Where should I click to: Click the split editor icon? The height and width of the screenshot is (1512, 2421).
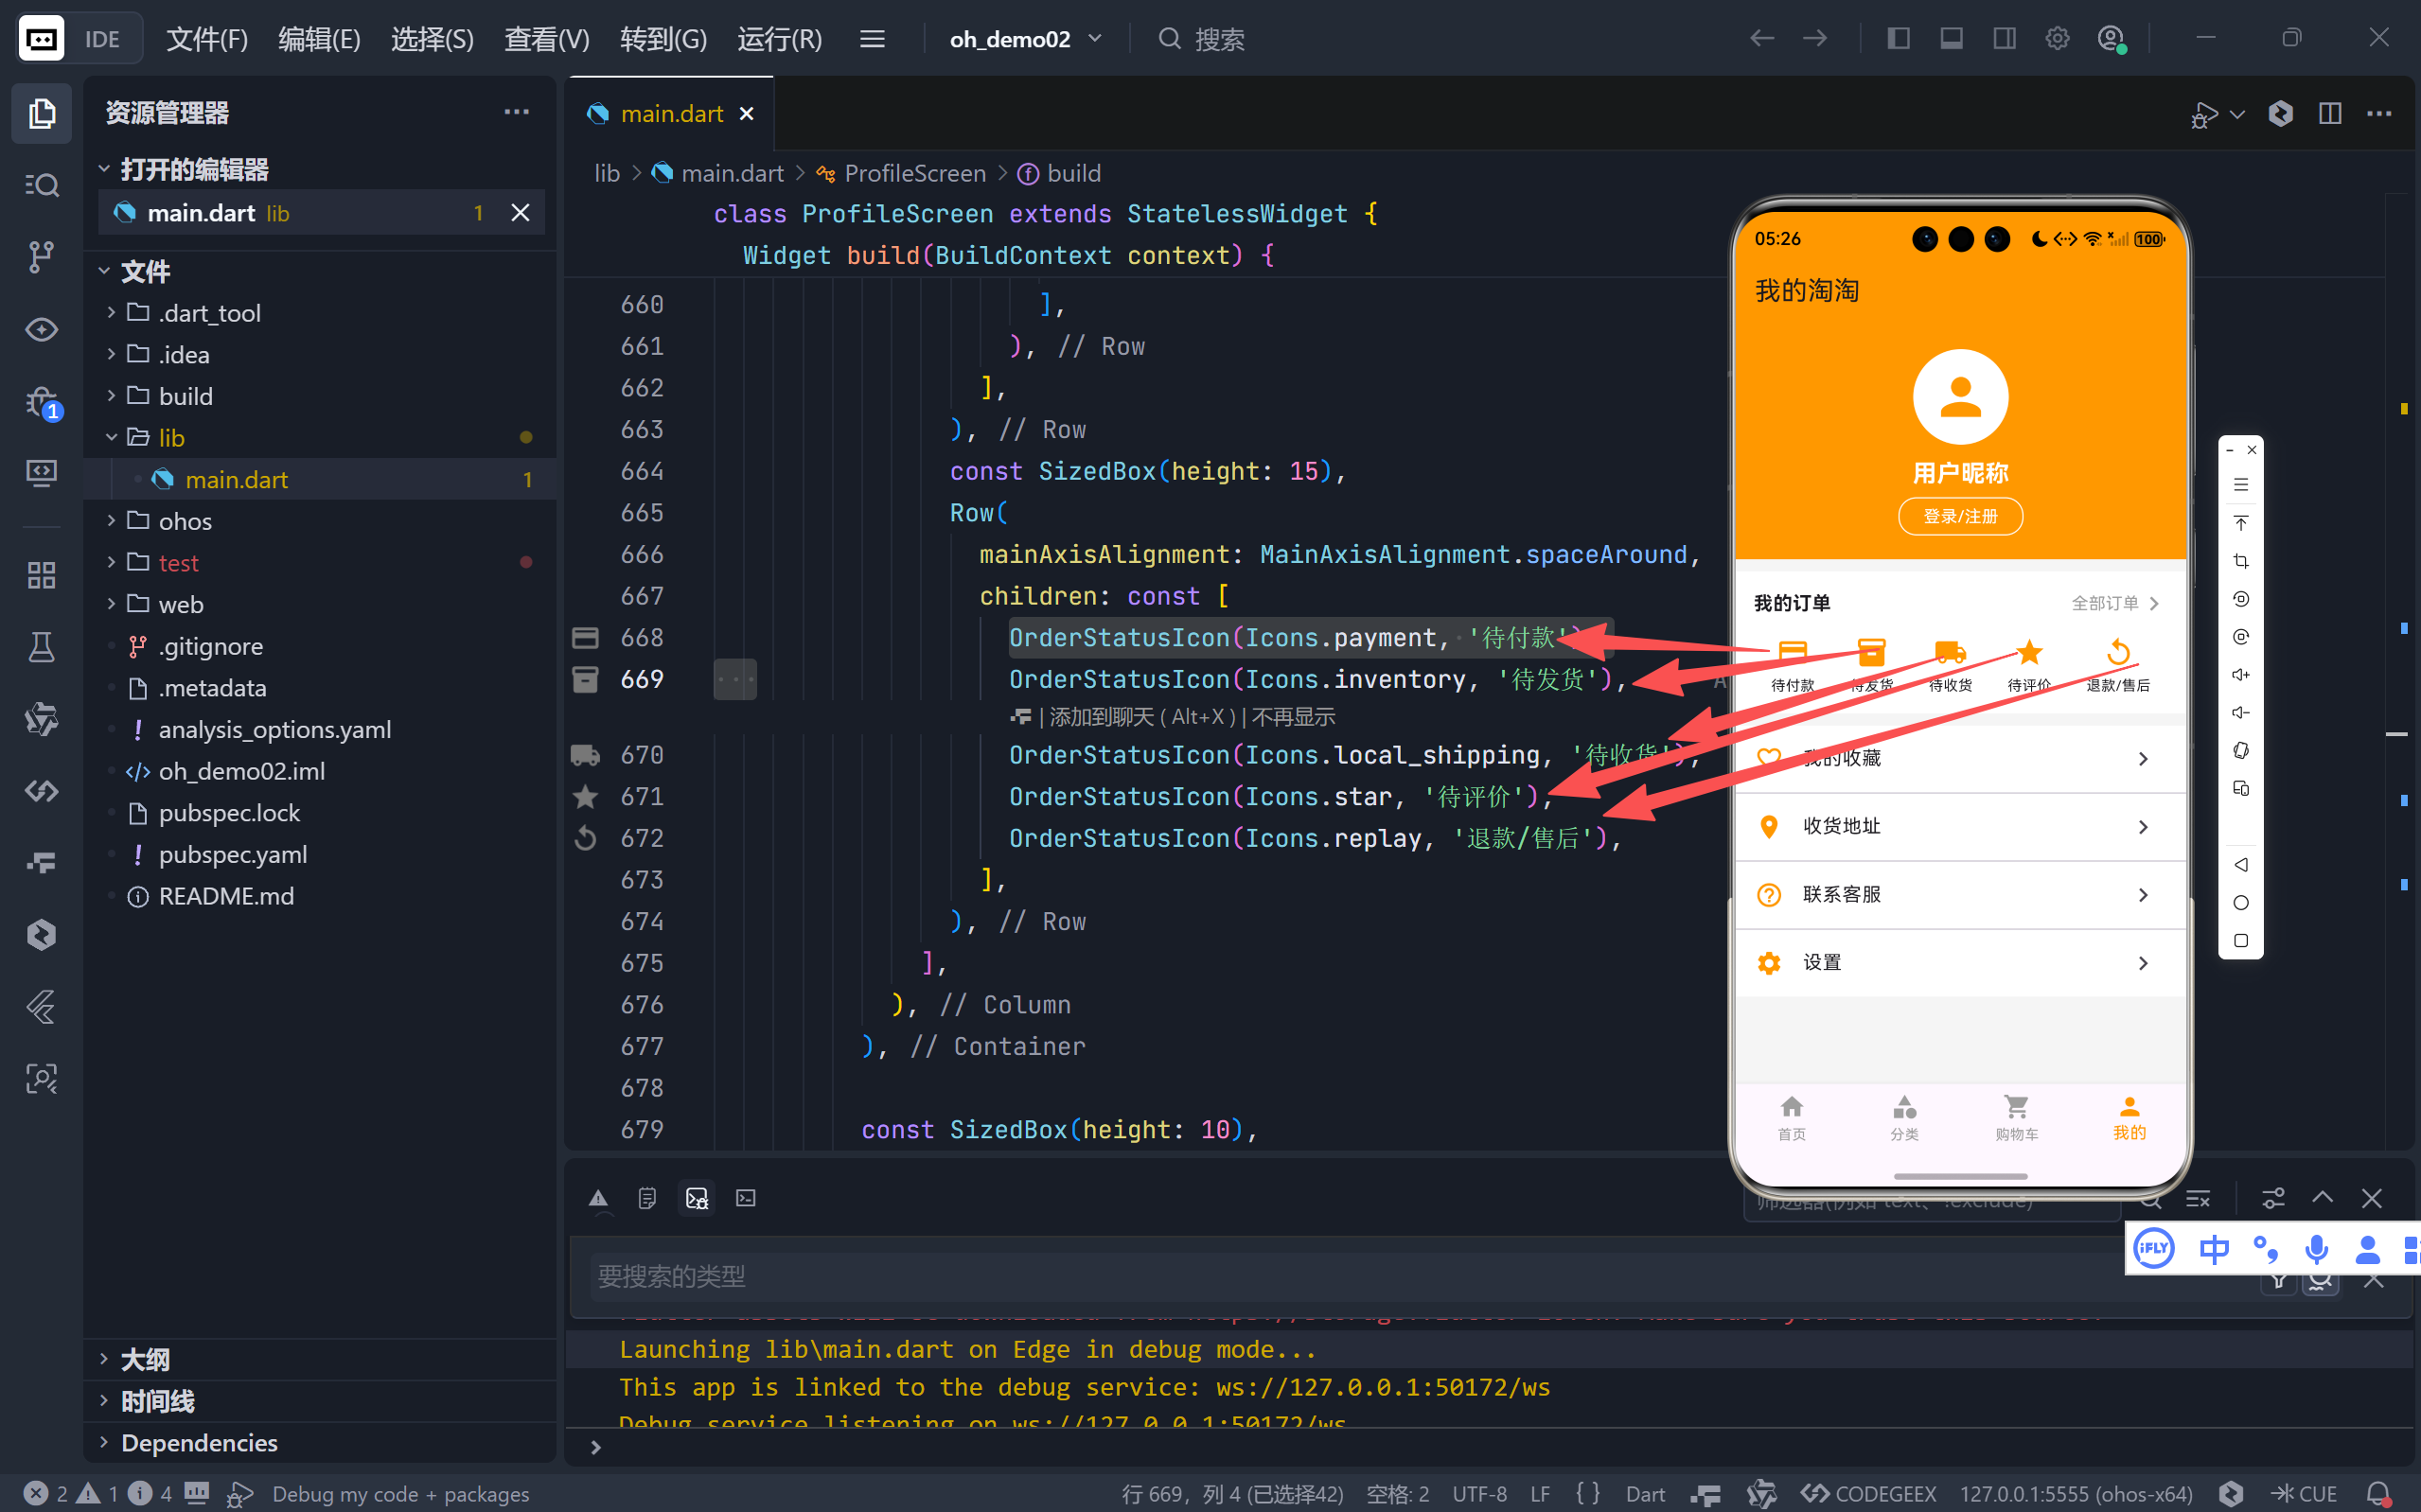[2329, 114]
